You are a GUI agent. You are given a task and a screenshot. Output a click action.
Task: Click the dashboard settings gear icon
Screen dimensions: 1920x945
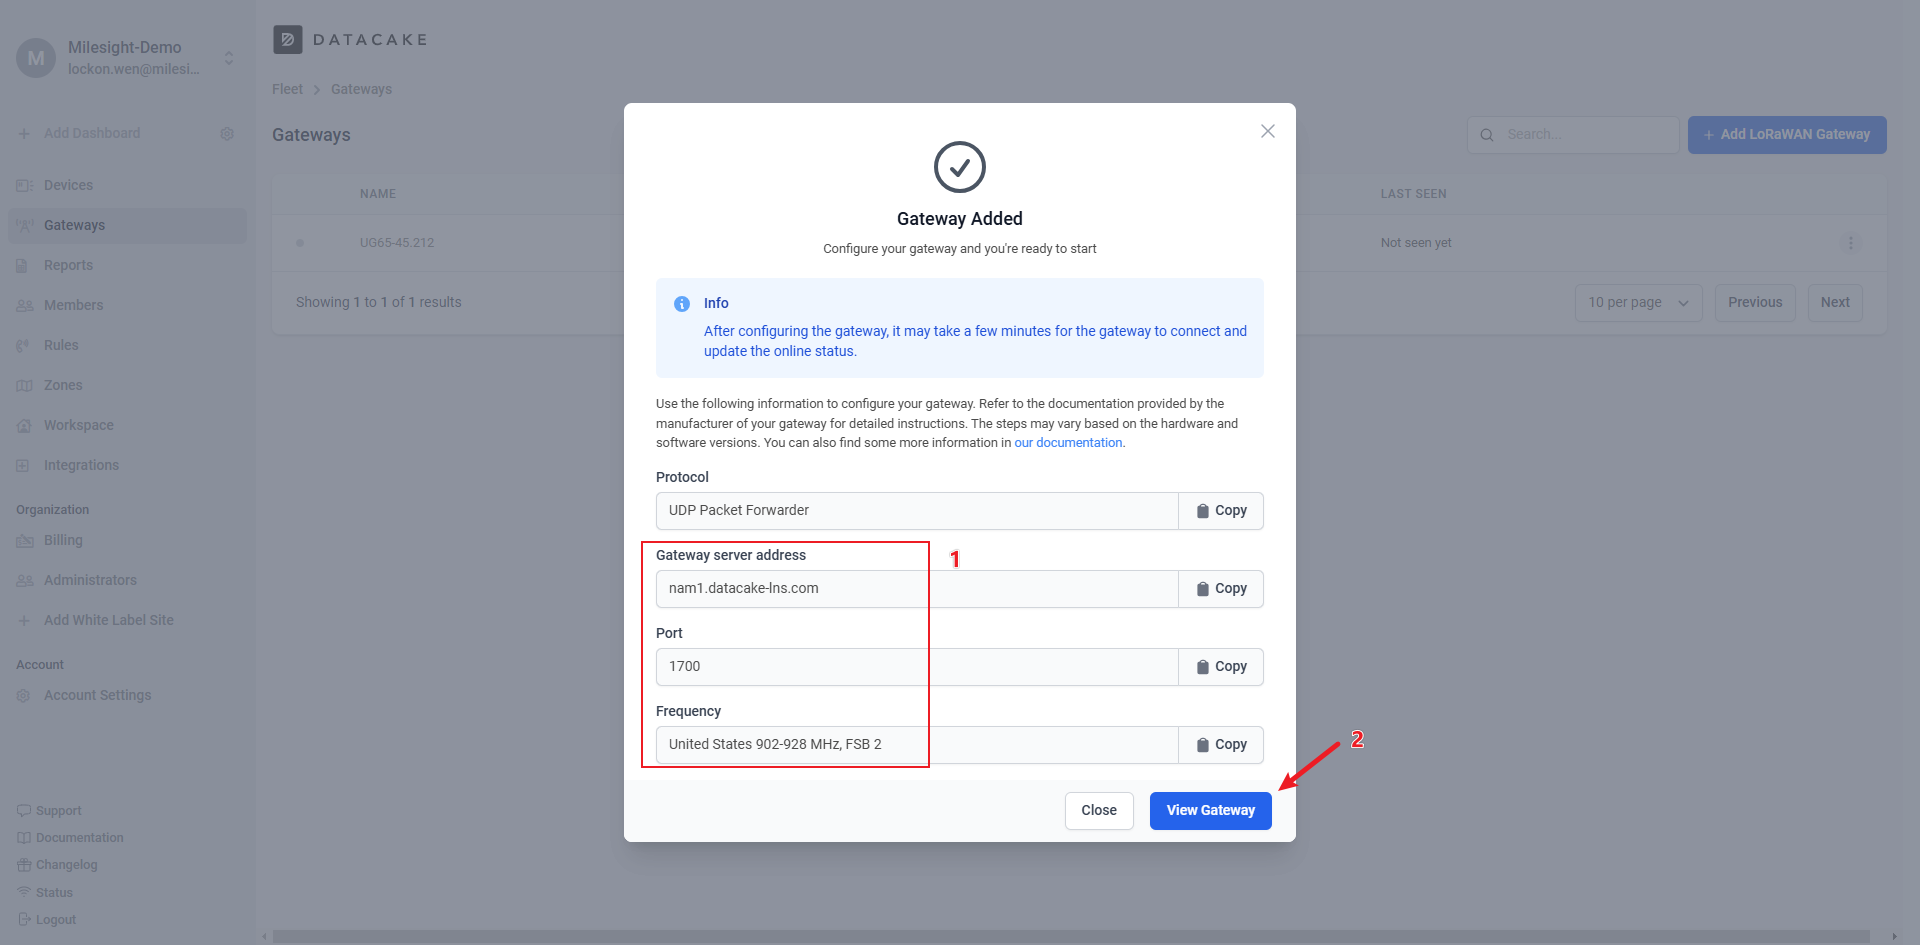227,134
